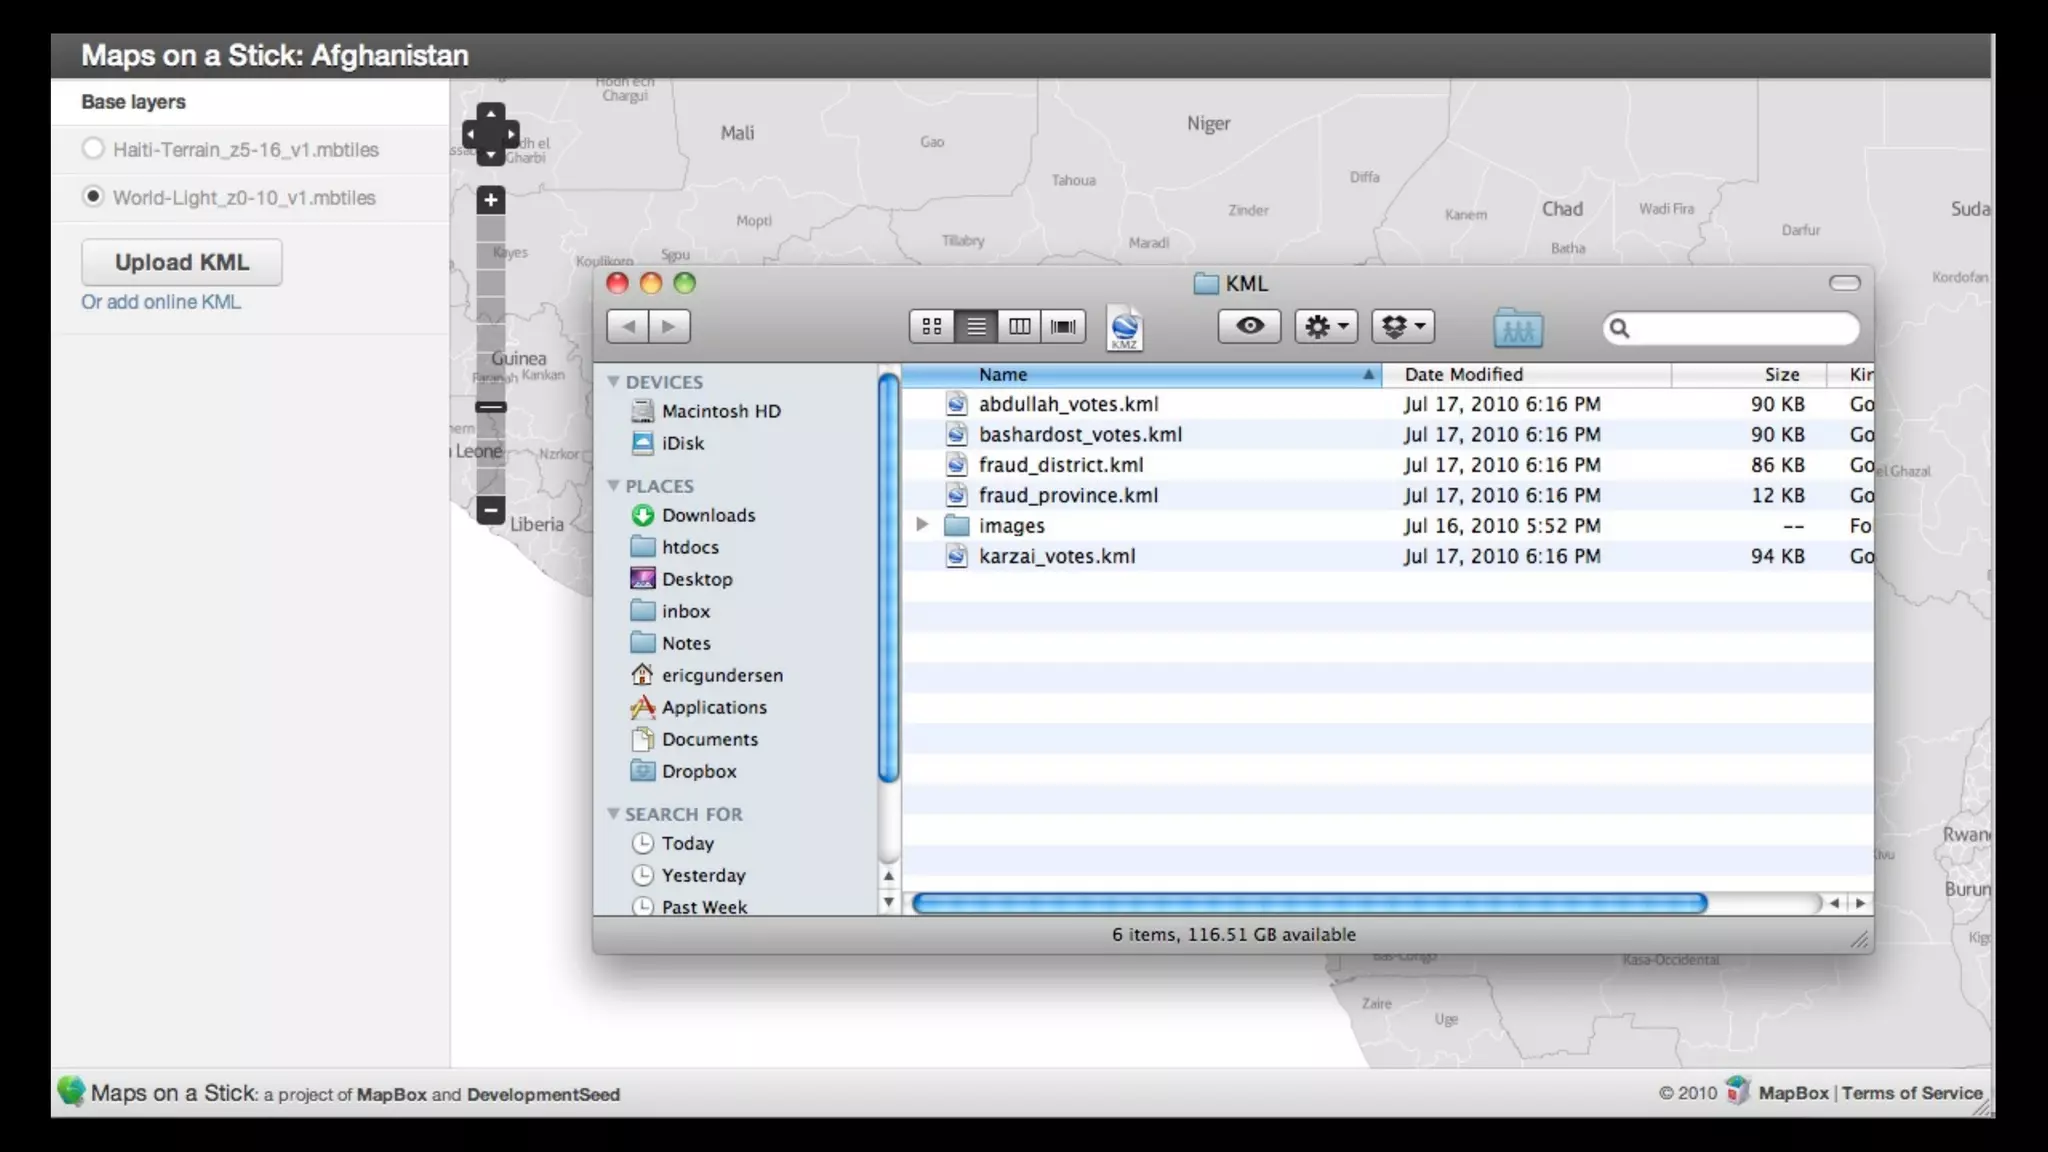The image size is (2048, 1152).
Task: Select World-Light base layer radio button
Action: (x=93, y=197)
